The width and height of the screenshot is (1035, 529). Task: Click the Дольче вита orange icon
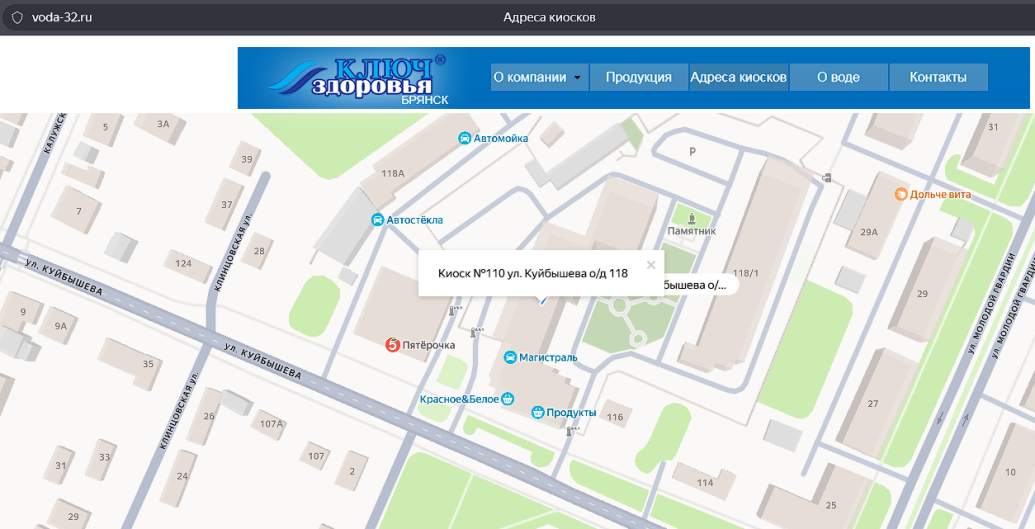(901, 194)
